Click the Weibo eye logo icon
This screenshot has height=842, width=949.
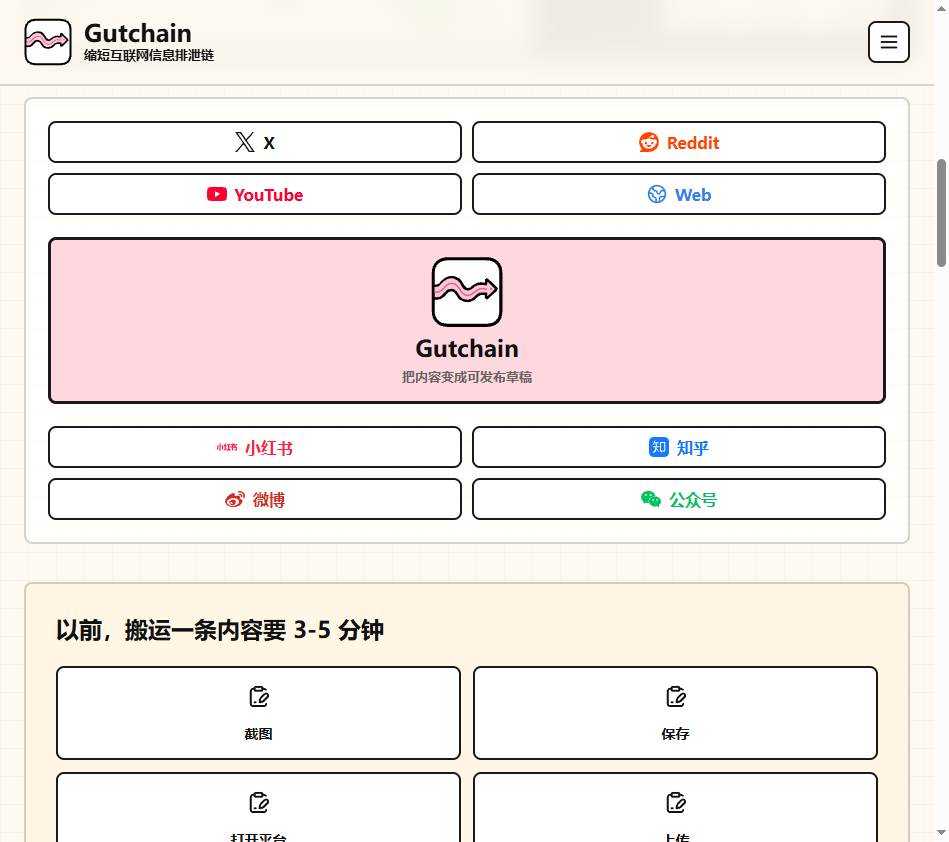pos(235,499)
